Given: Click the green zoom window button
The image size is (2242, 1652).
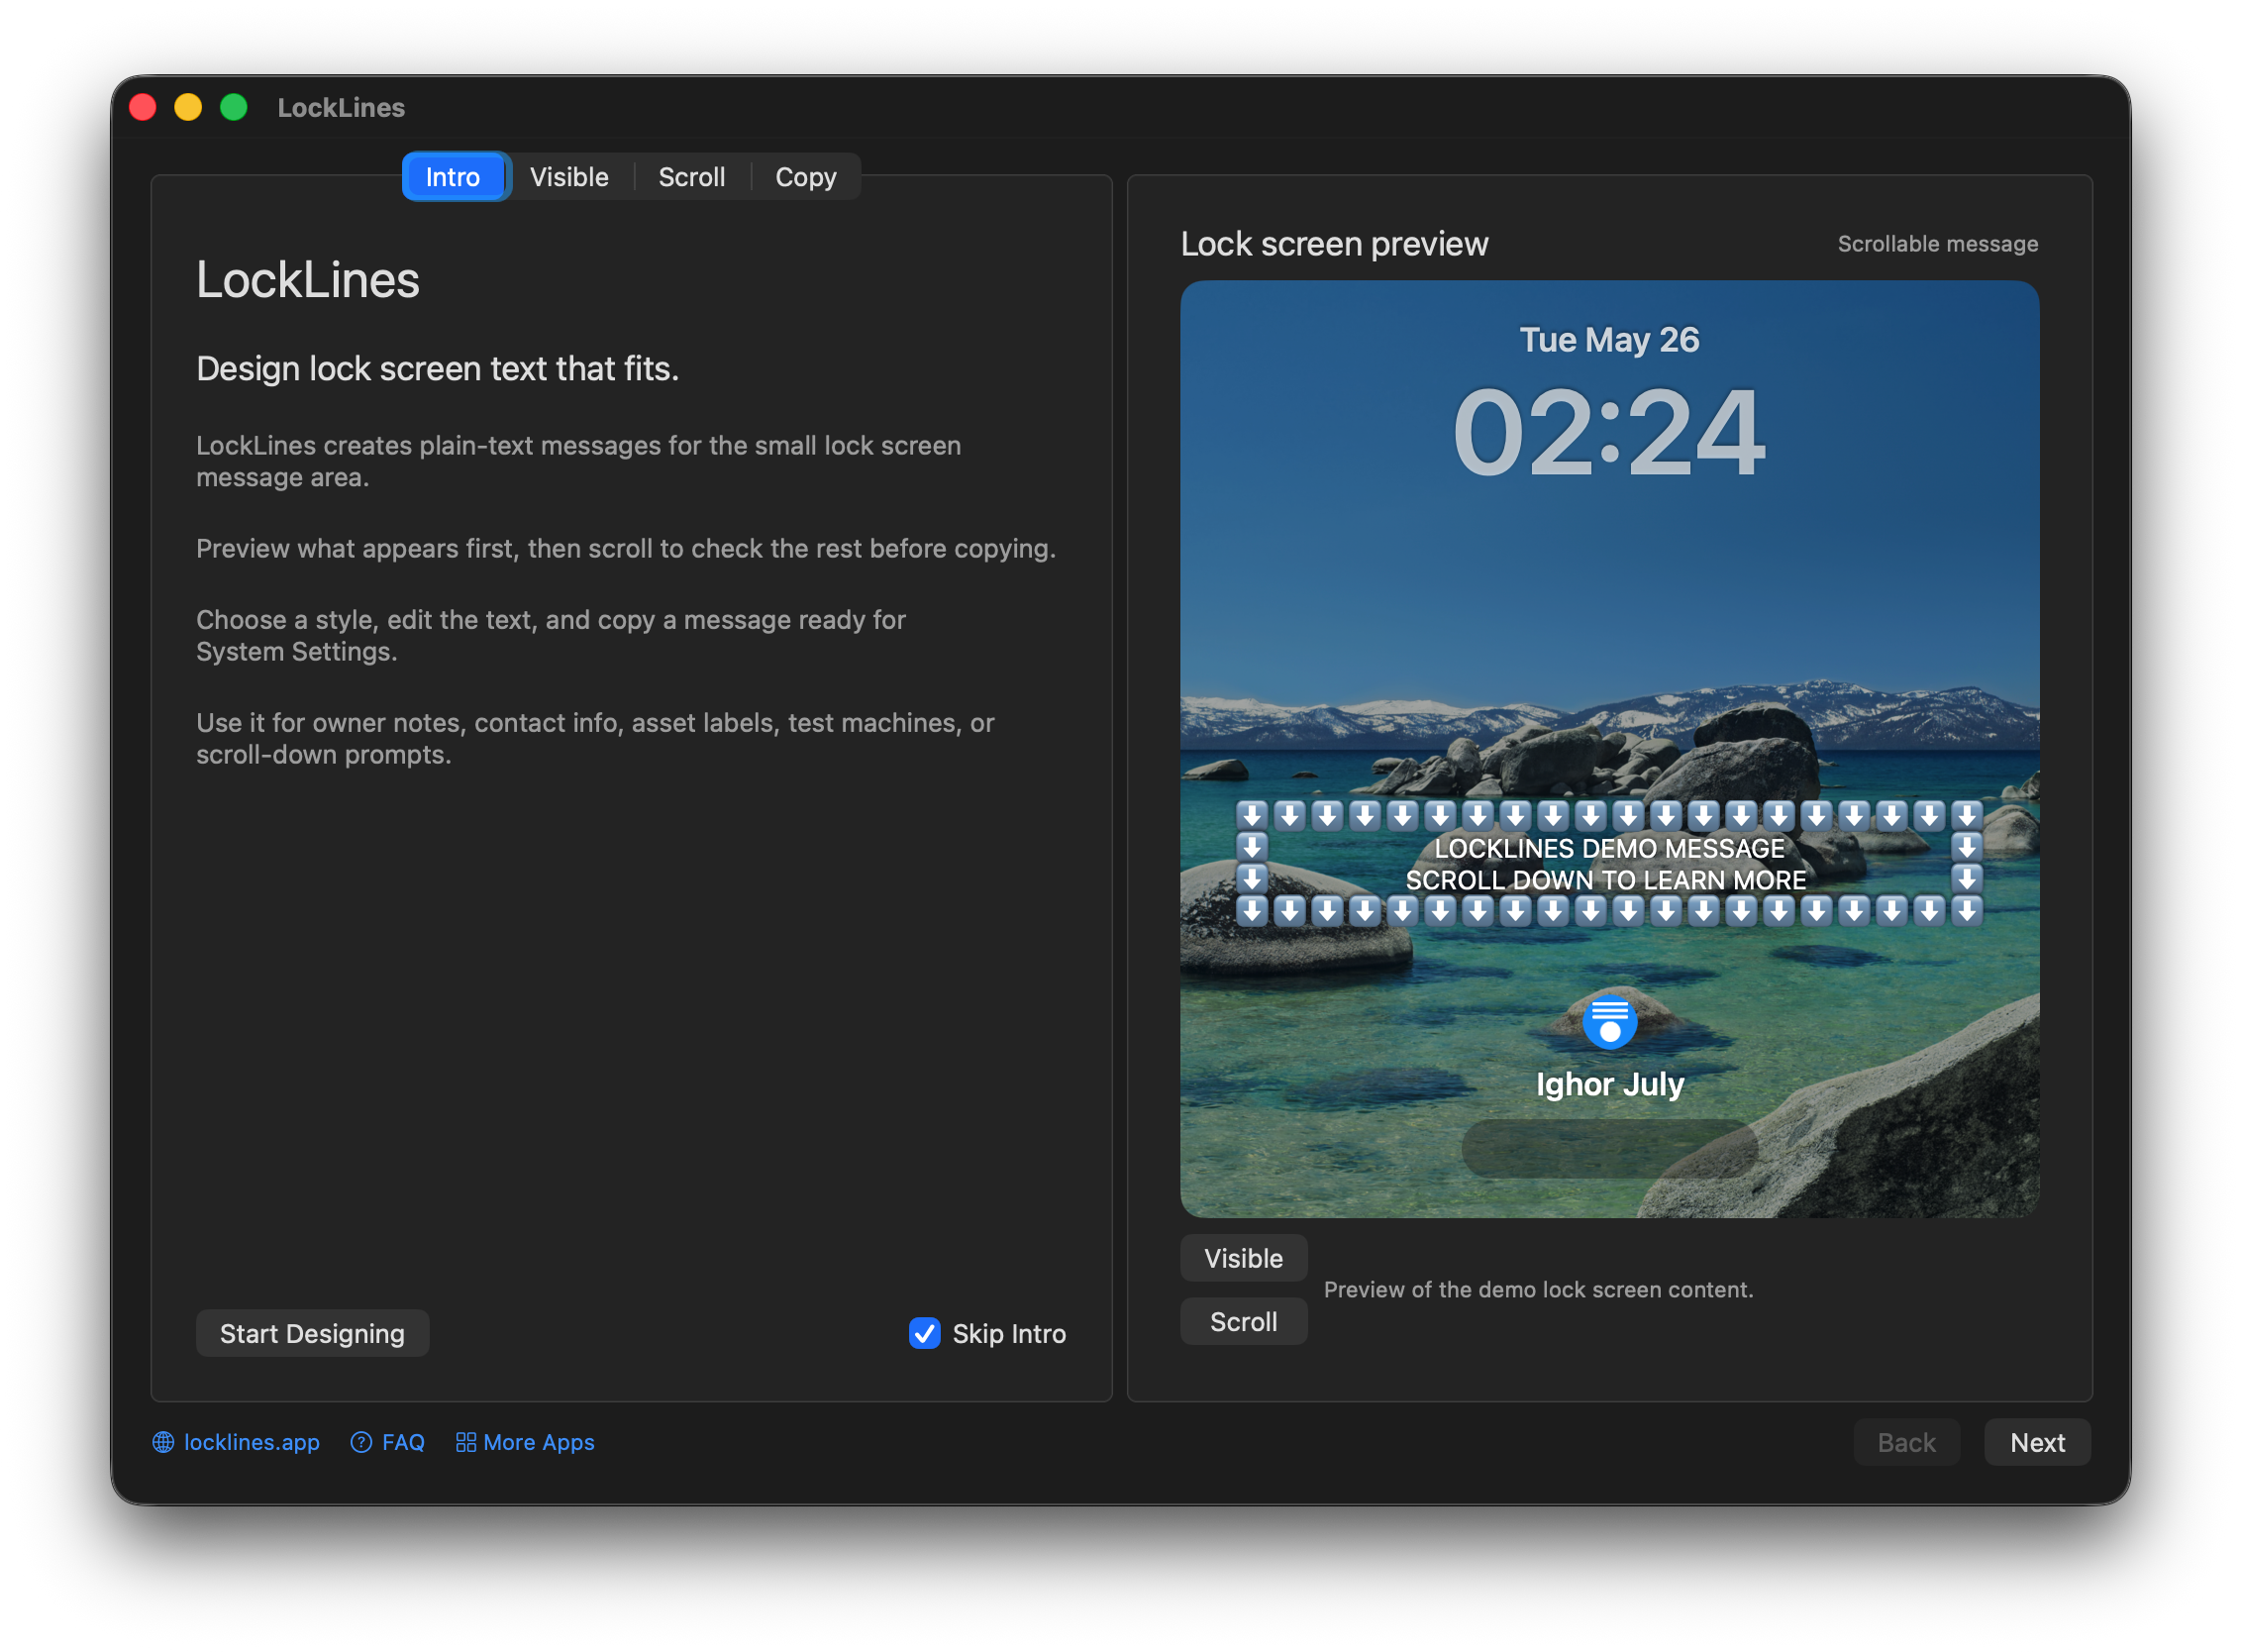Looking at the screenshot, I should tap(234, 107).
